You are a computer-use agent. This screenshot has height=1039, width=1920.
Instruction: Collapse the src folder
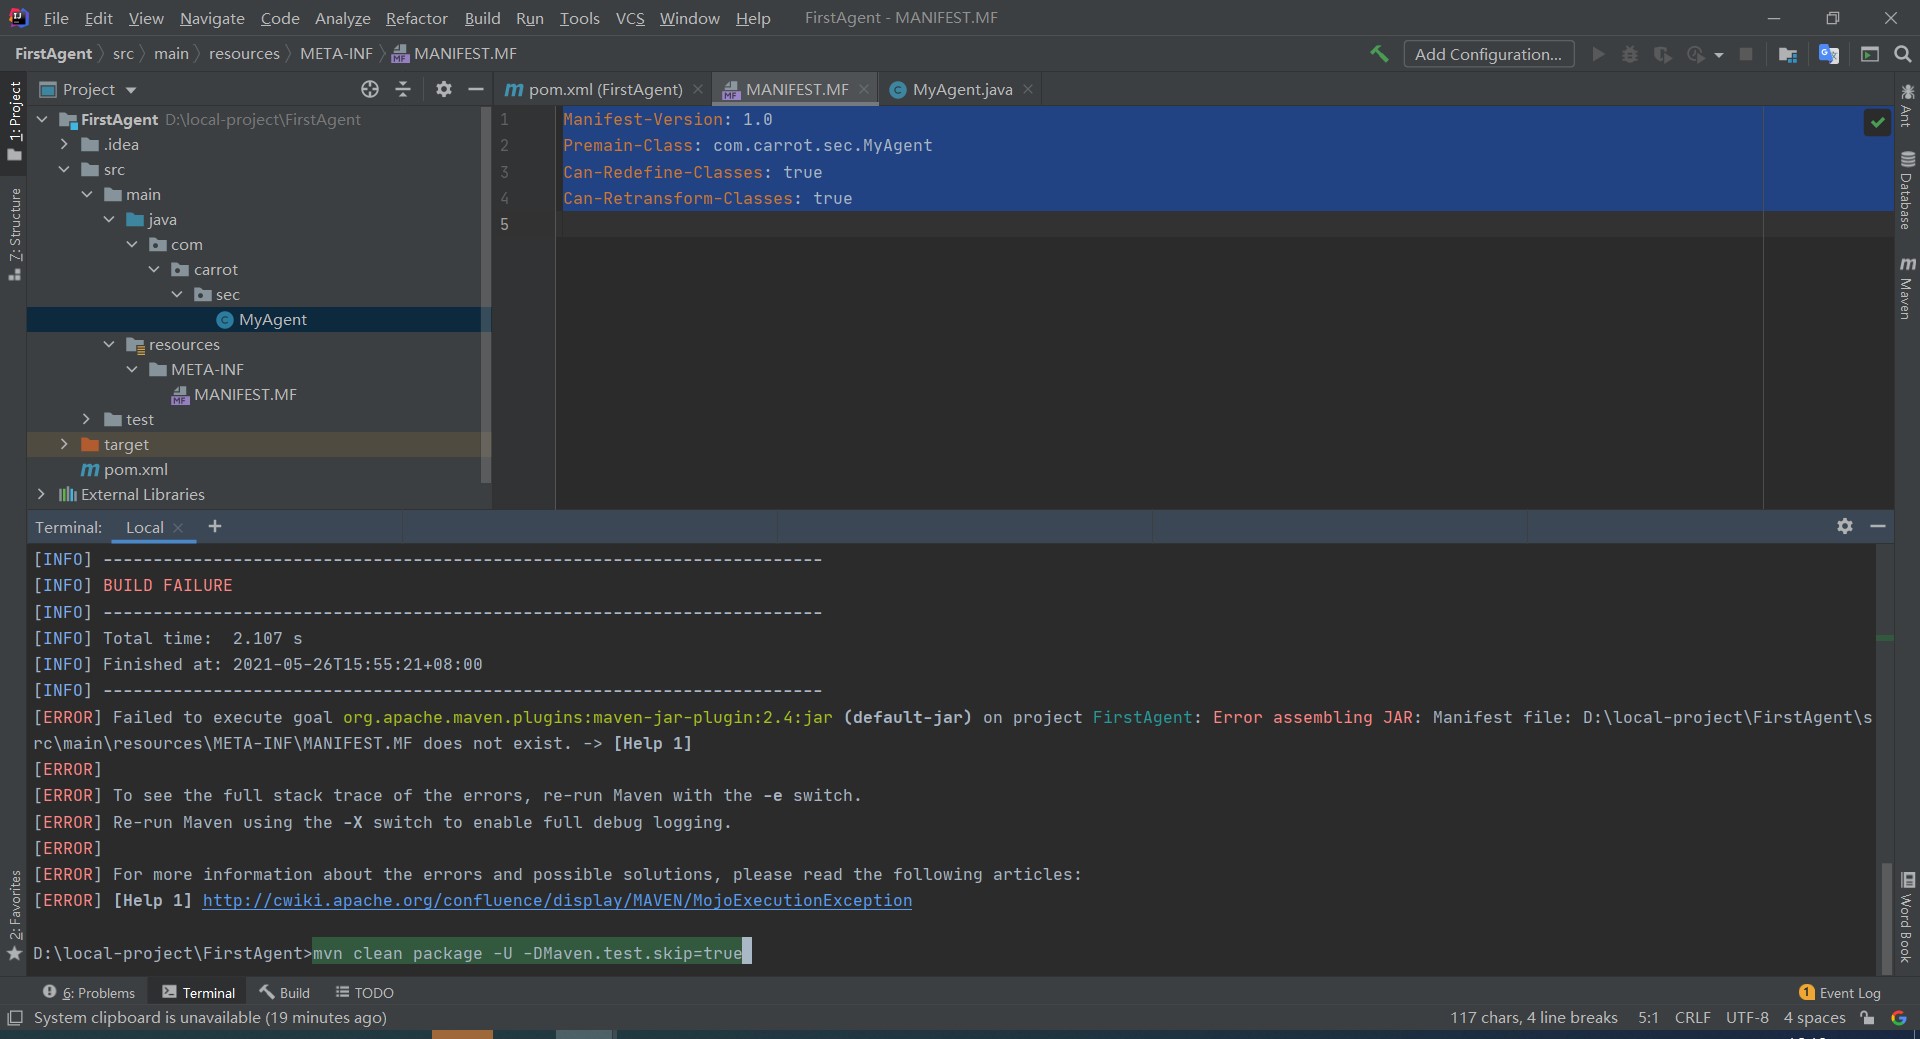point(64,169)
